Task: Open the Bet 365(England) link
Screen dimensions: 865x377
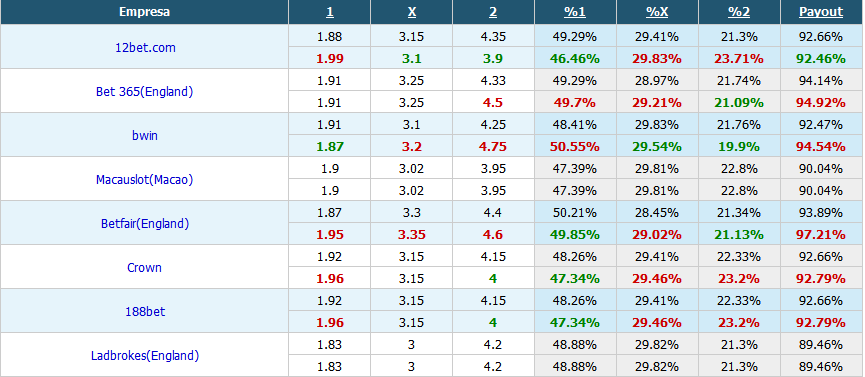Action: coord(145,92)
